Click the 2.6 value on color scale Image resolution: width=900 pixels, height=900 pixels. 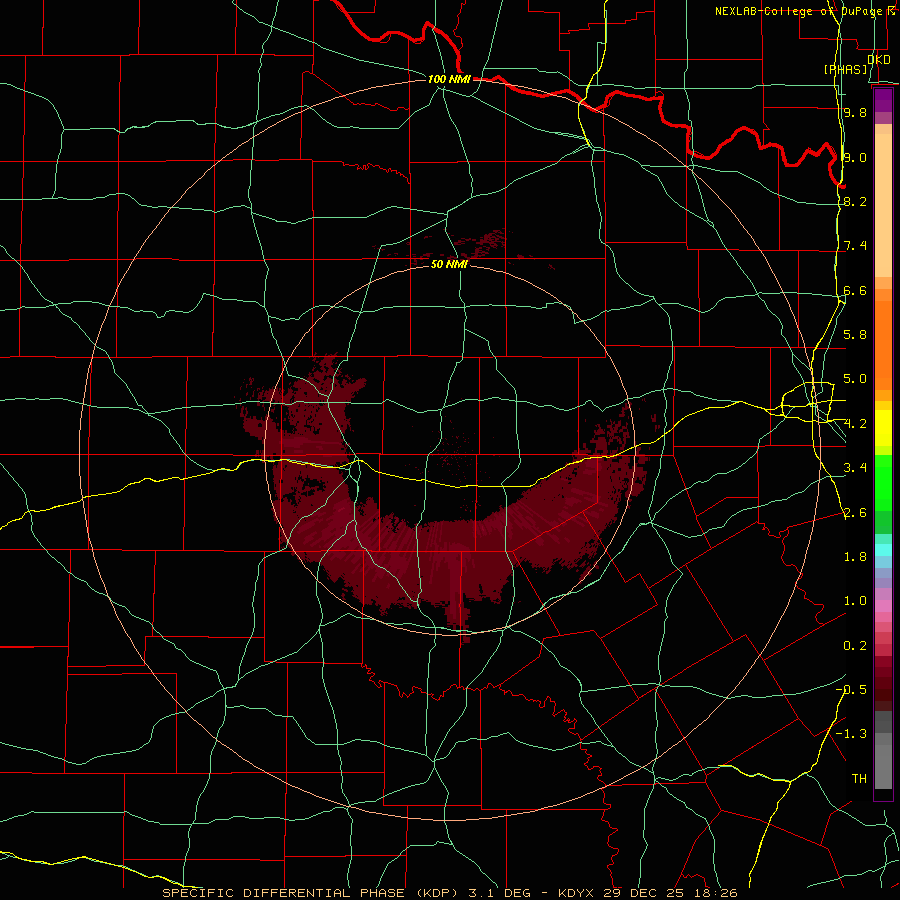pos(855,513)
